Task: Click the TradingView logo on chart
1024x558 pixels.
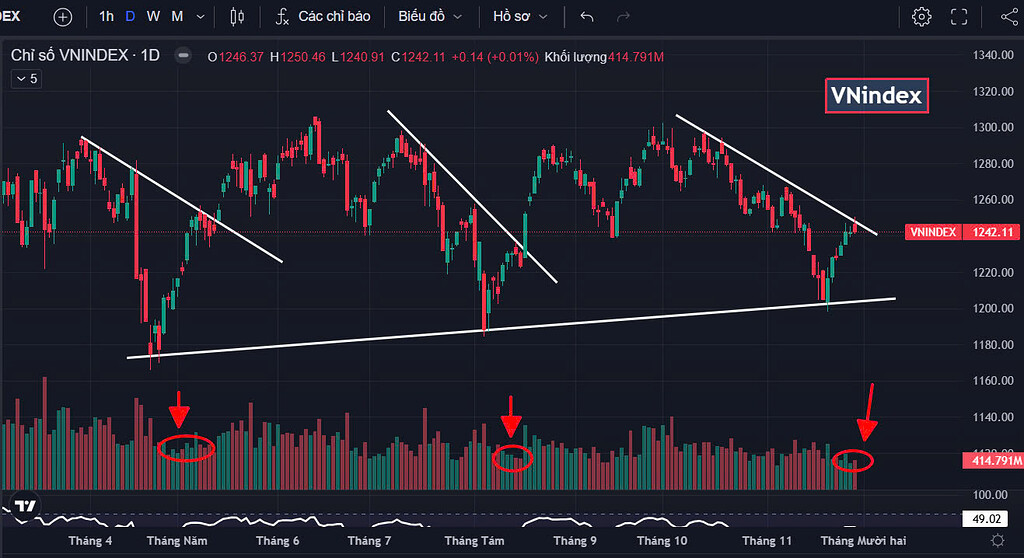Action: pos(27,507)
